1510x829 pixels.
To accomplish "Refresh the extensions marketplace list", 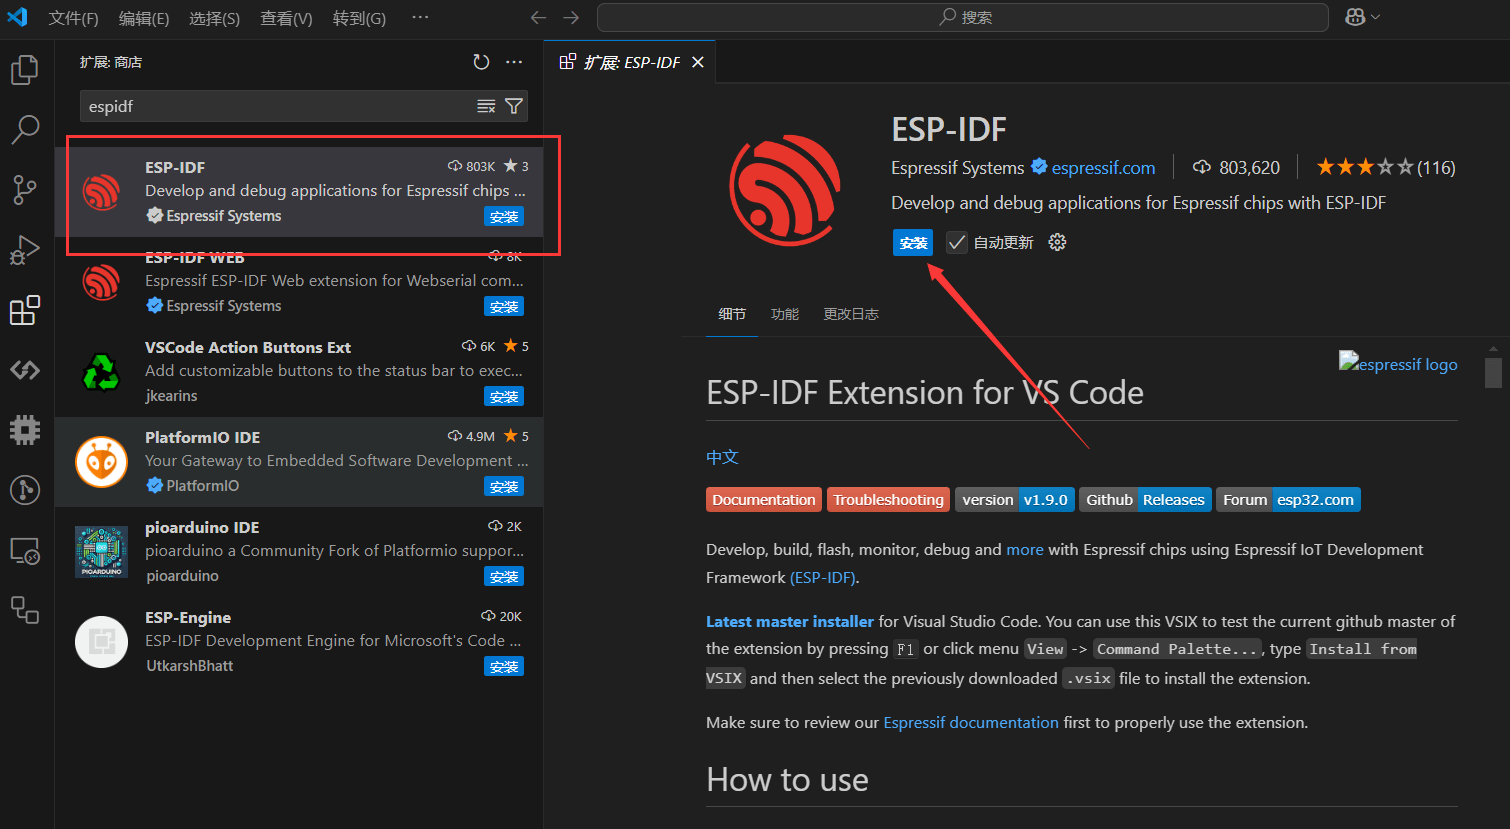I will coord(481,62).
